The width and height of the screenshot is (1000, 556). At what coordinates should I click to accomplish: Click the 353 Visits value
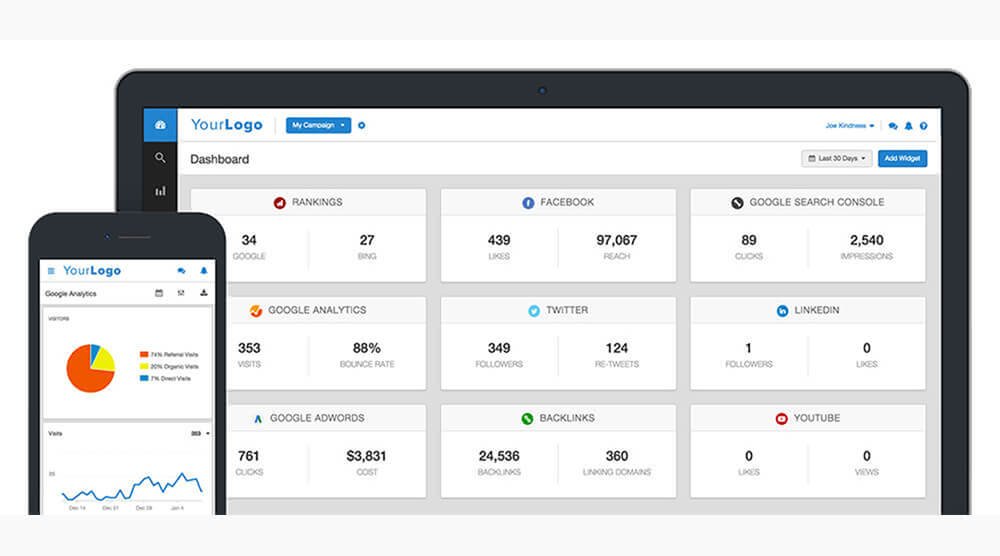[x=249, y=348]
